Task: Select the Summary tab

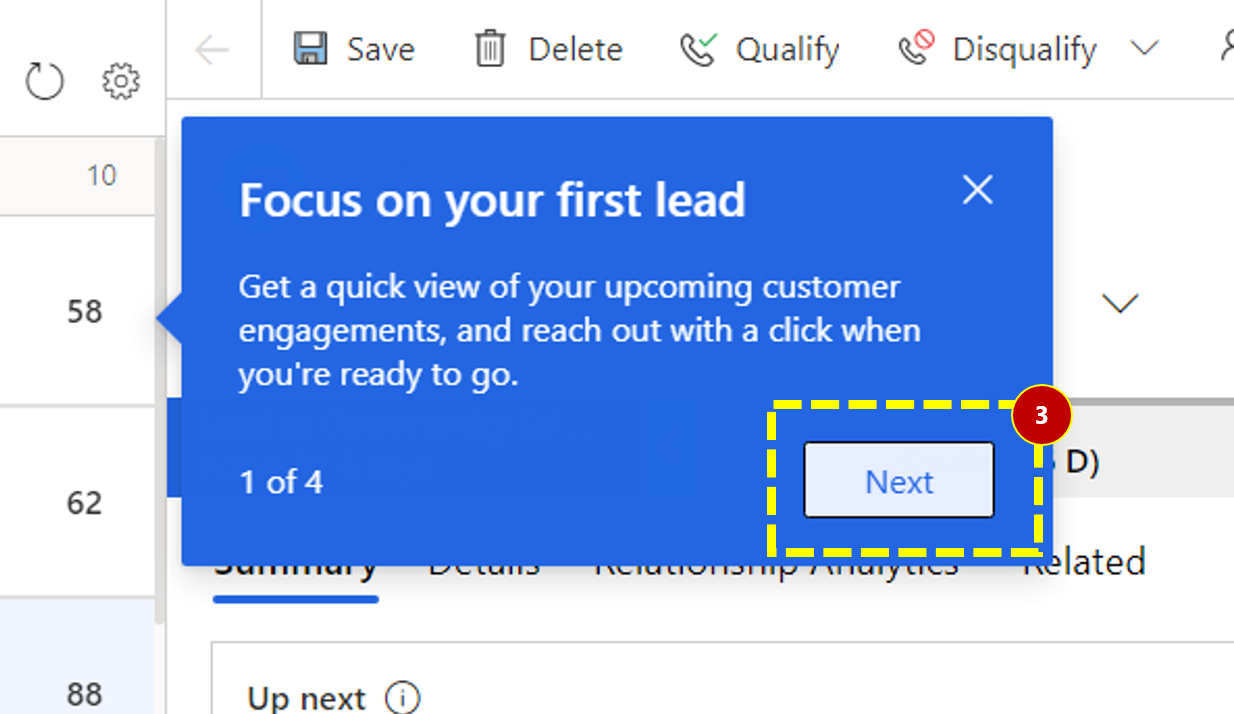Action: (296, 562)
